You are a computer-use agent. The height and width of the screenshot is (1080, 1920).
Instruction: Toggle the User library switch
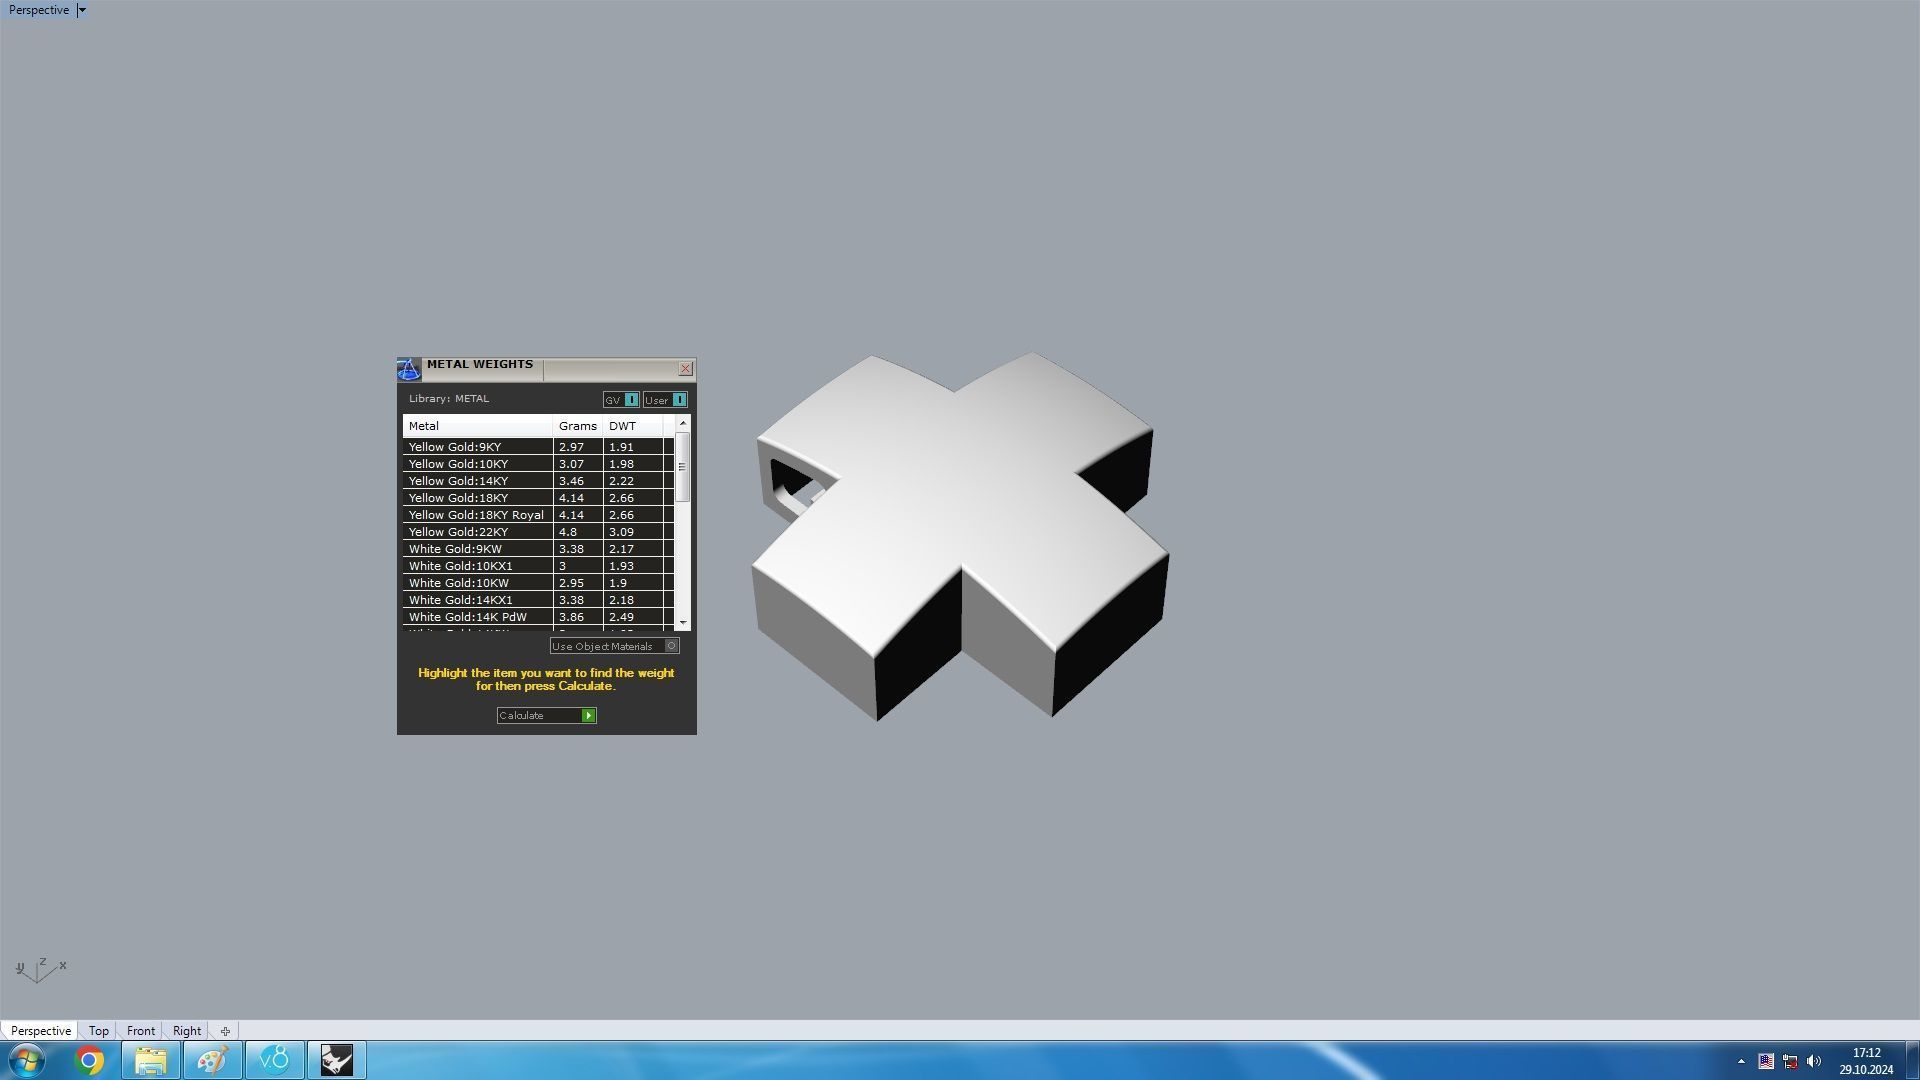click(665, 400)
